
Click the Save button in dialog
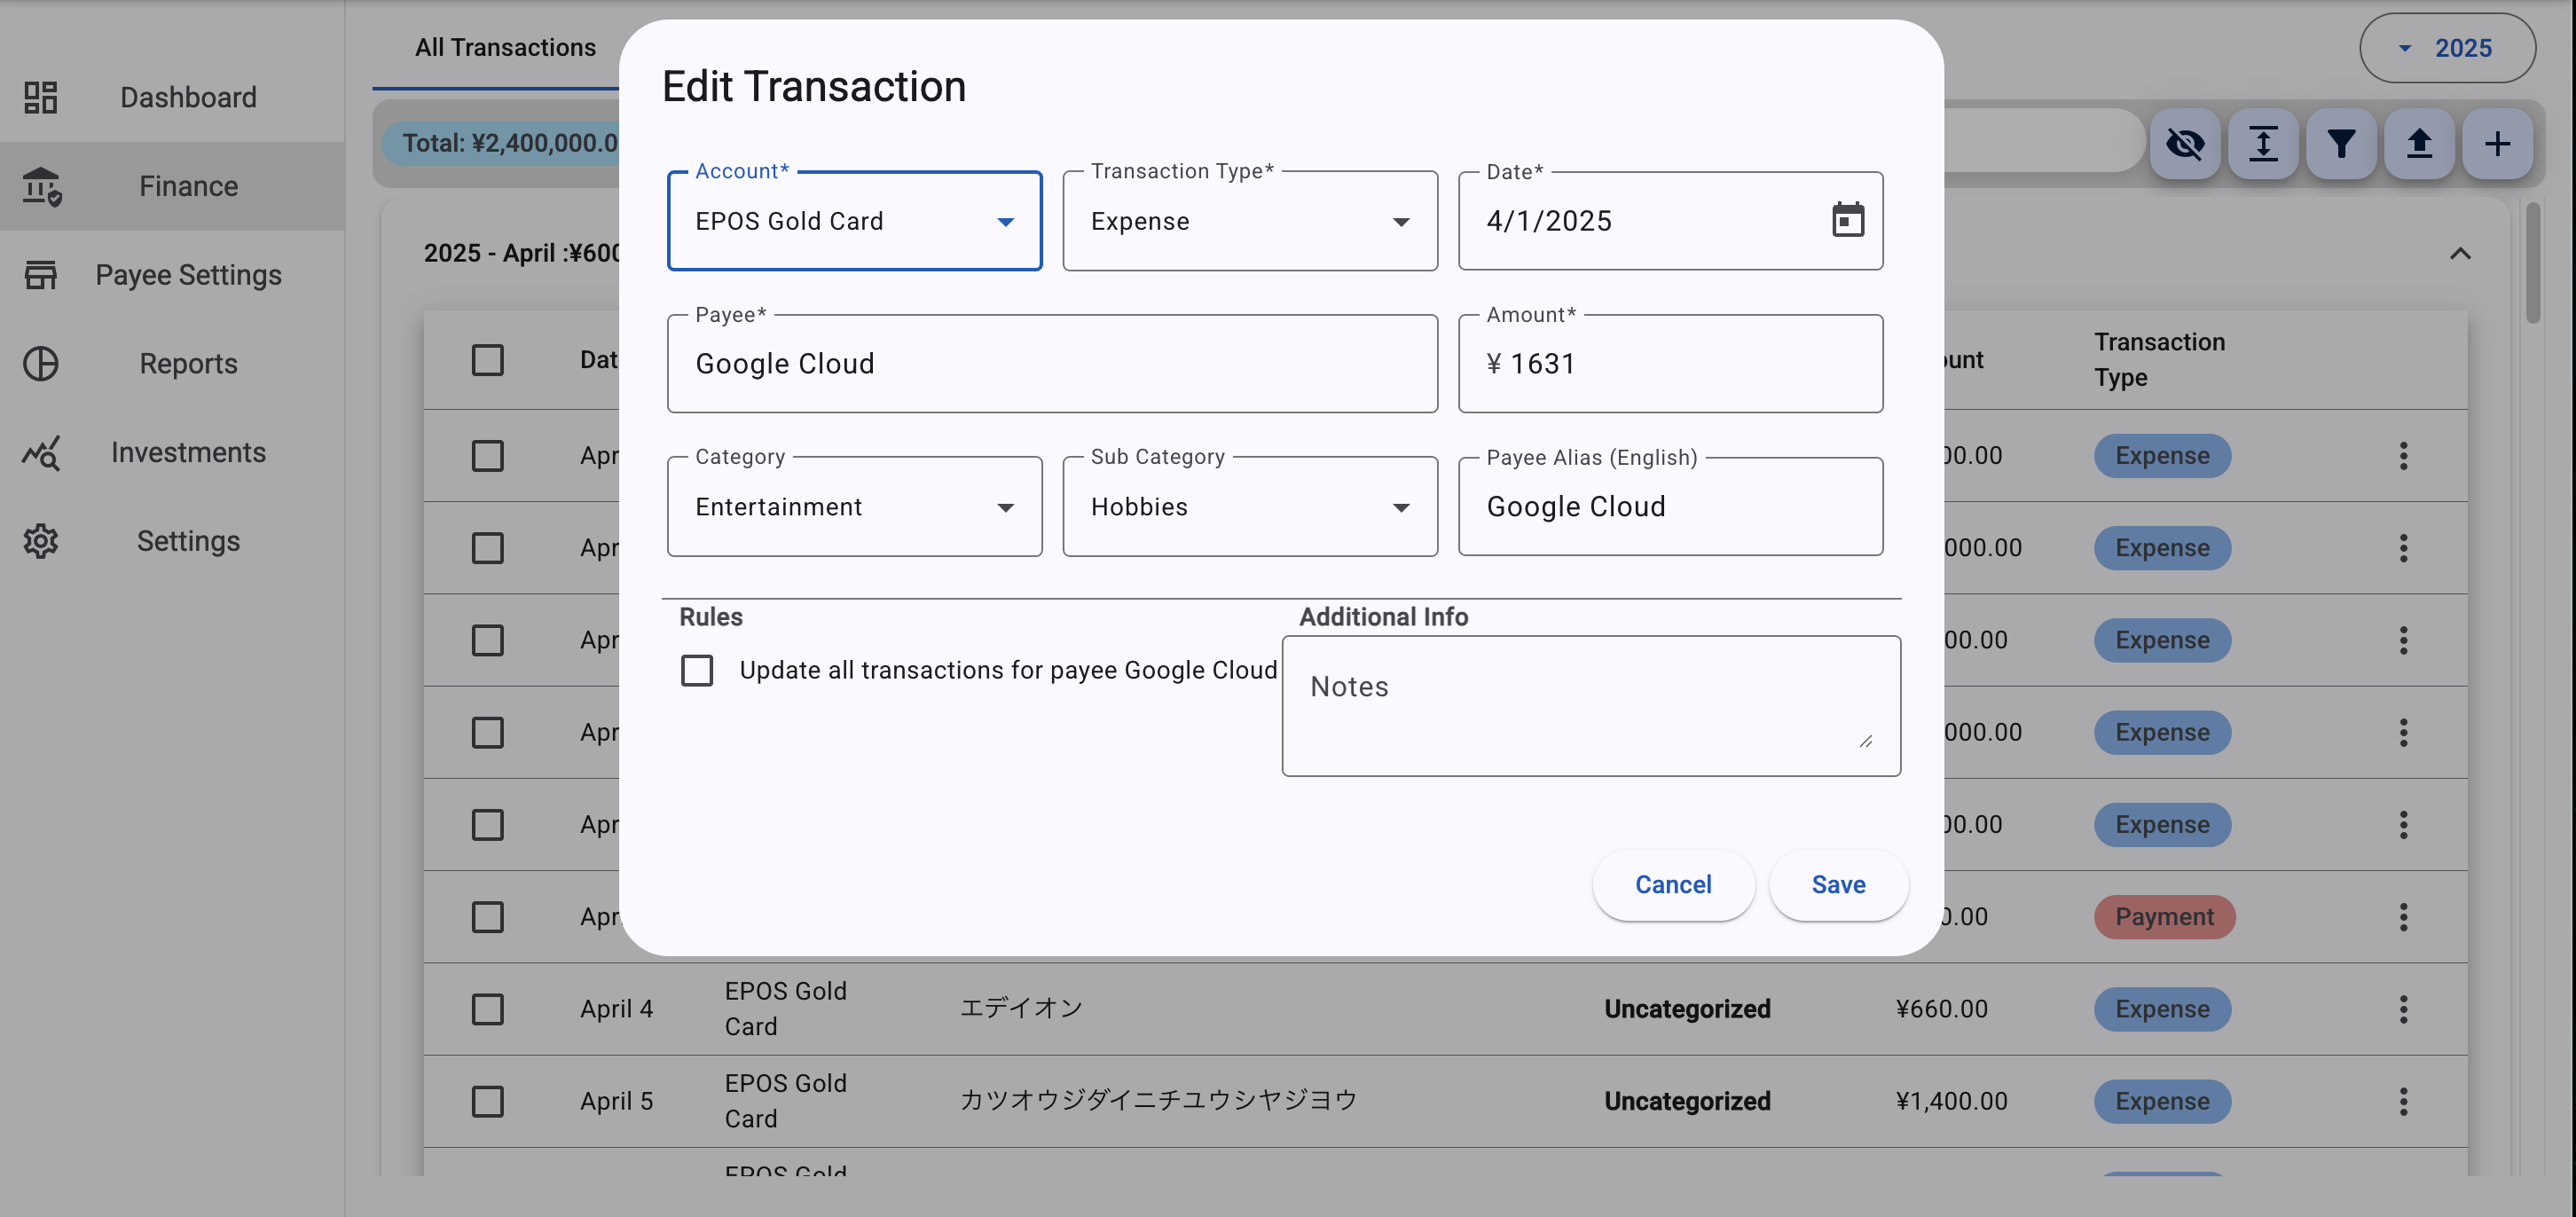coord(1838,885)
